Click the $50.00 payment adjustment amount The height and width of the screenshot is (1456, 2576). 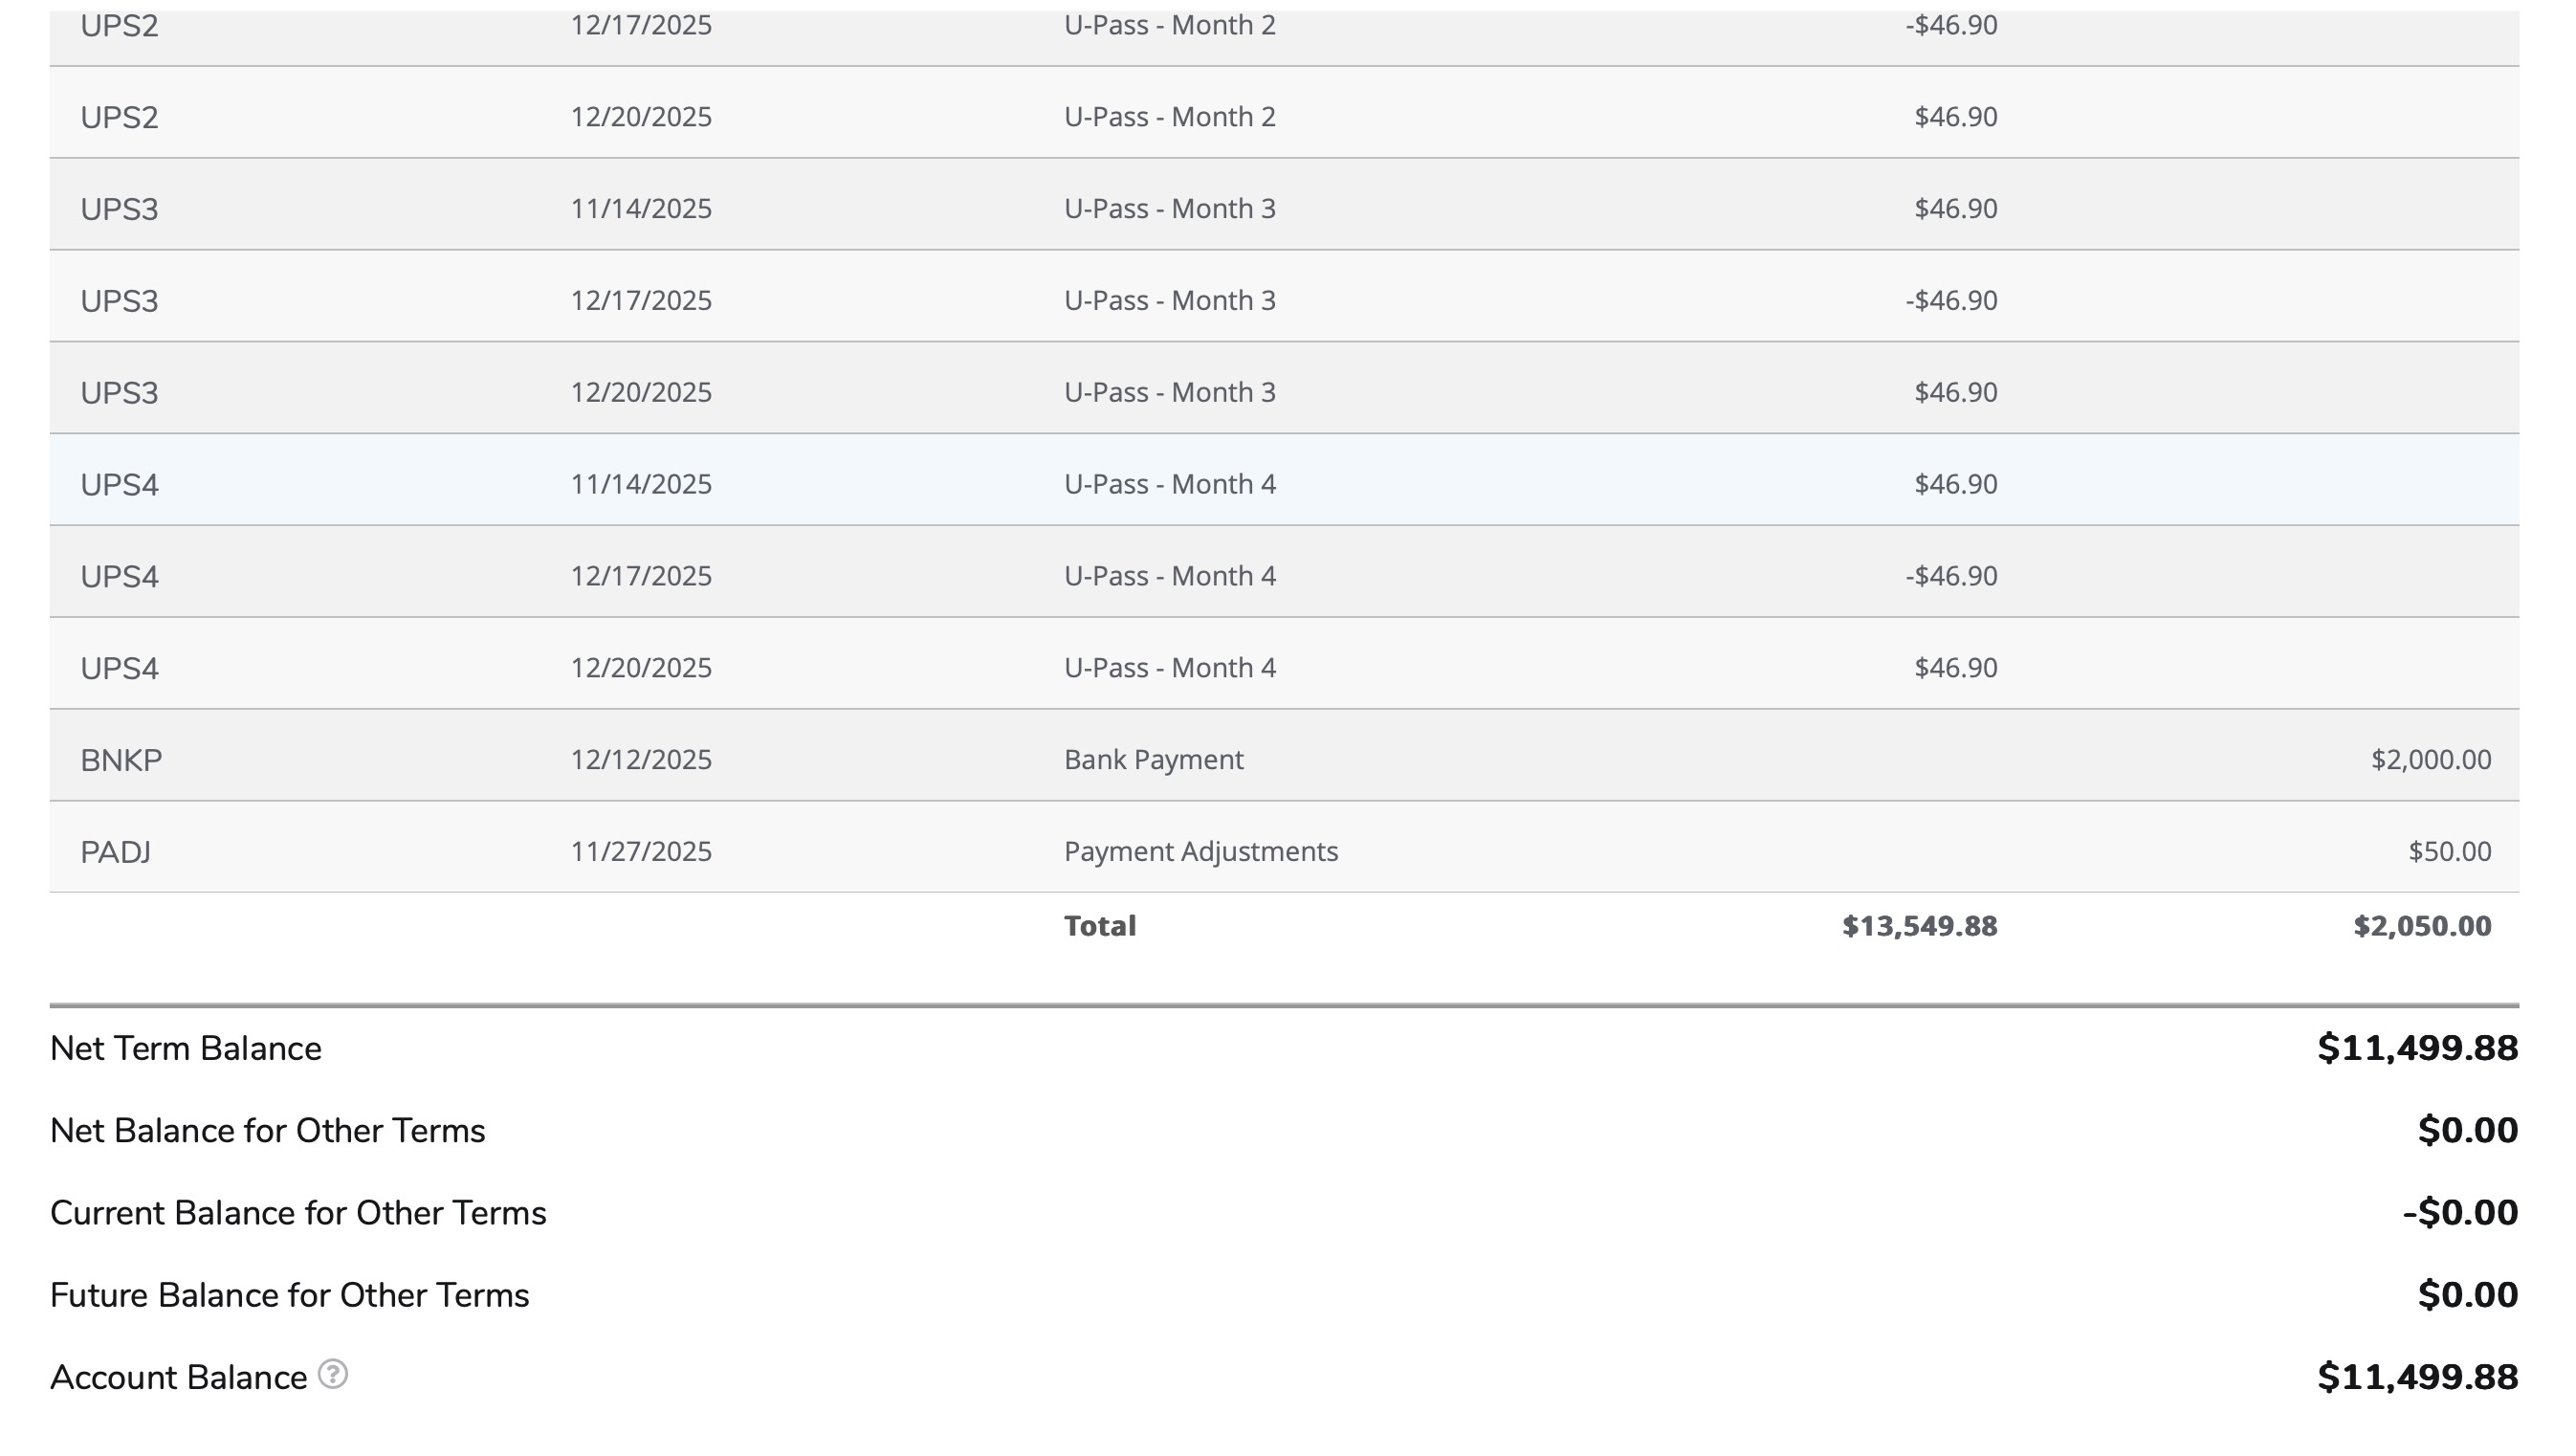tap(2449, 852)
